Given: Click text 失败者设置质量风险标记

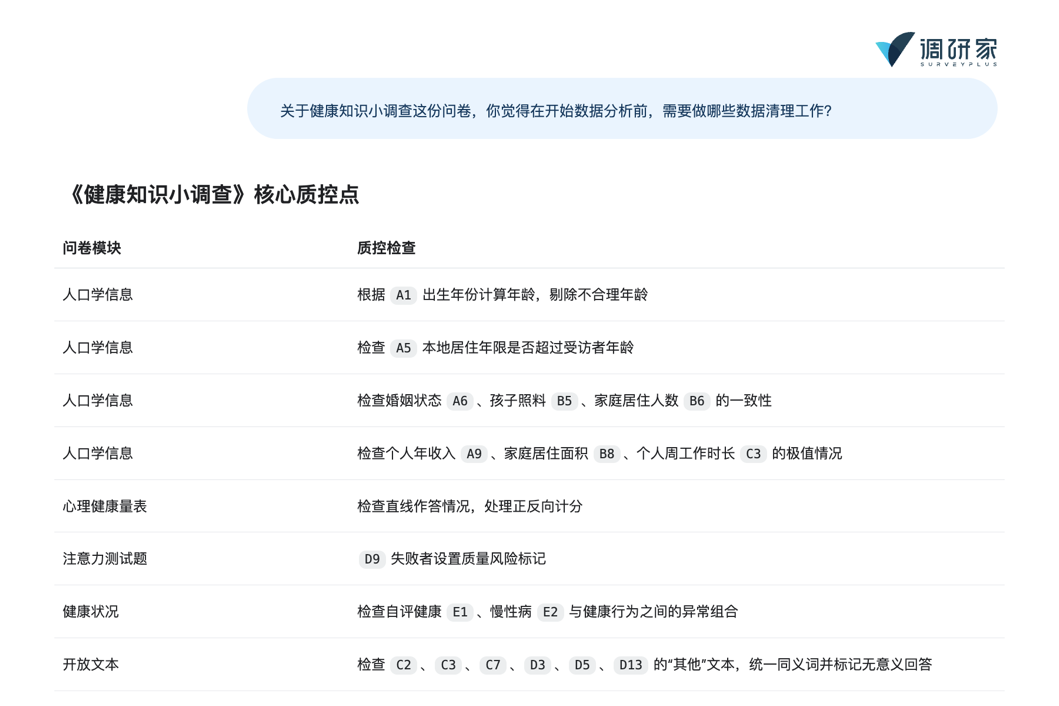Looking at the screenshot, I should [468, 559].
